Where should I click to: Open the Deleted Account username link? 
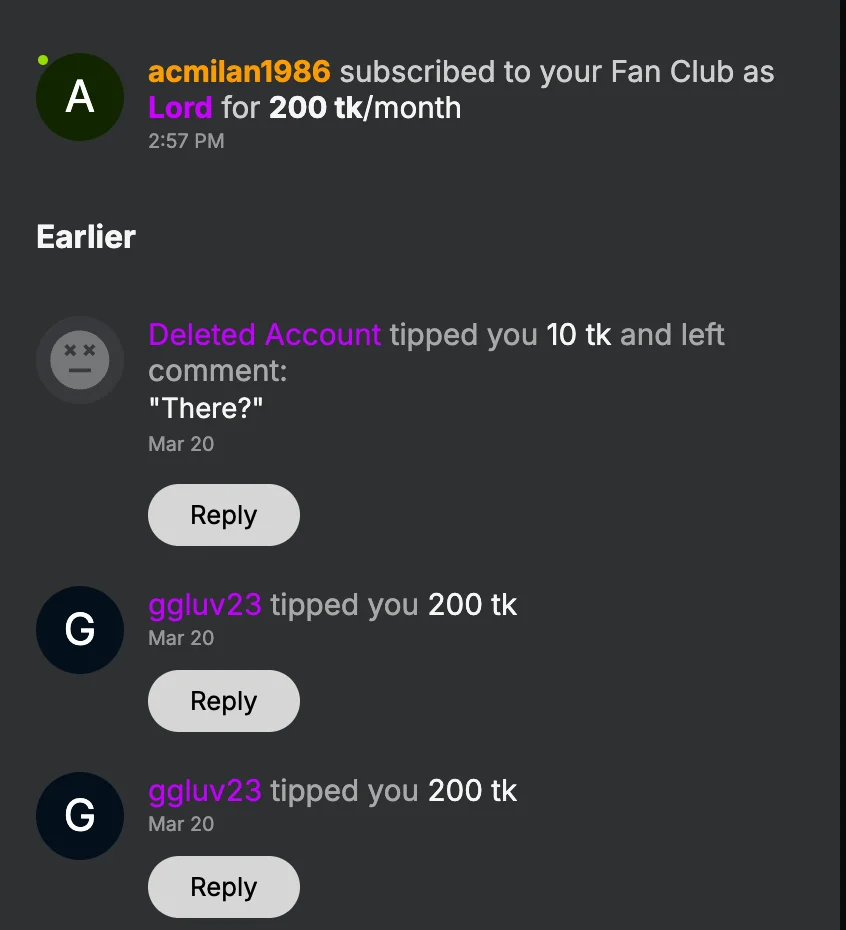[x=264, y=334]
